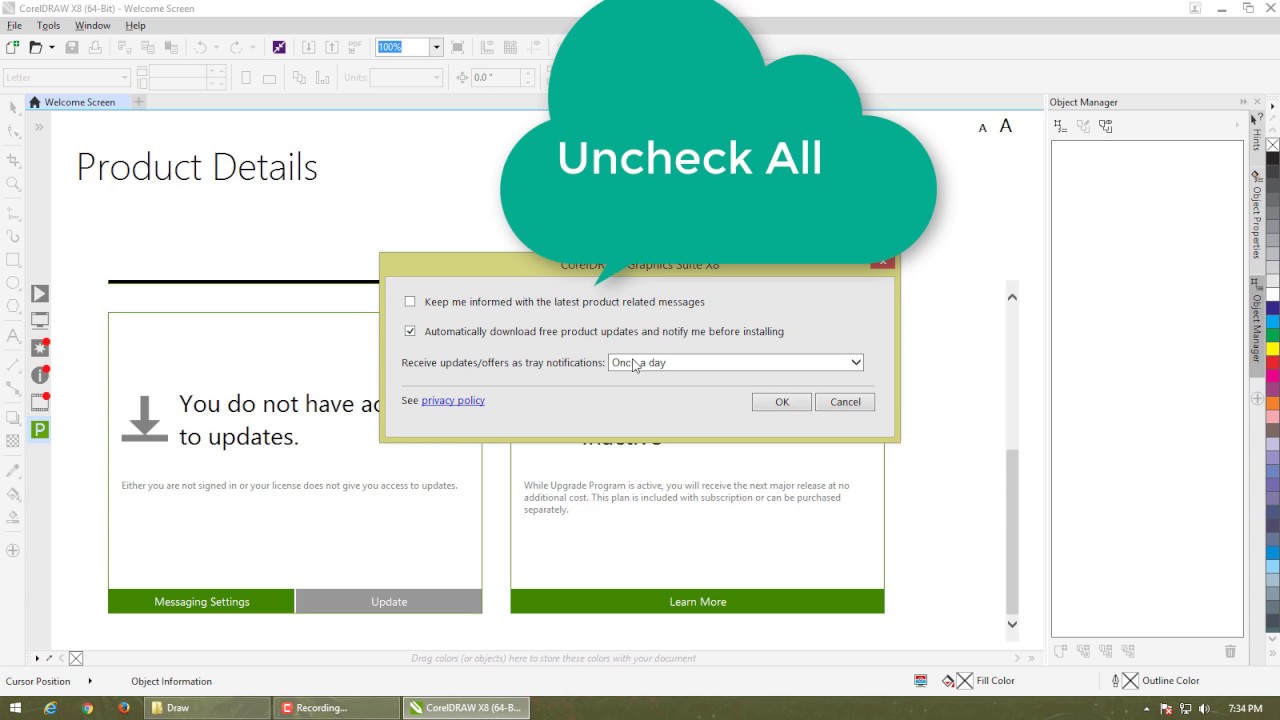Open the Tools menu
This screenshot has height=720, width=1280.
click(x=48, y=25)
